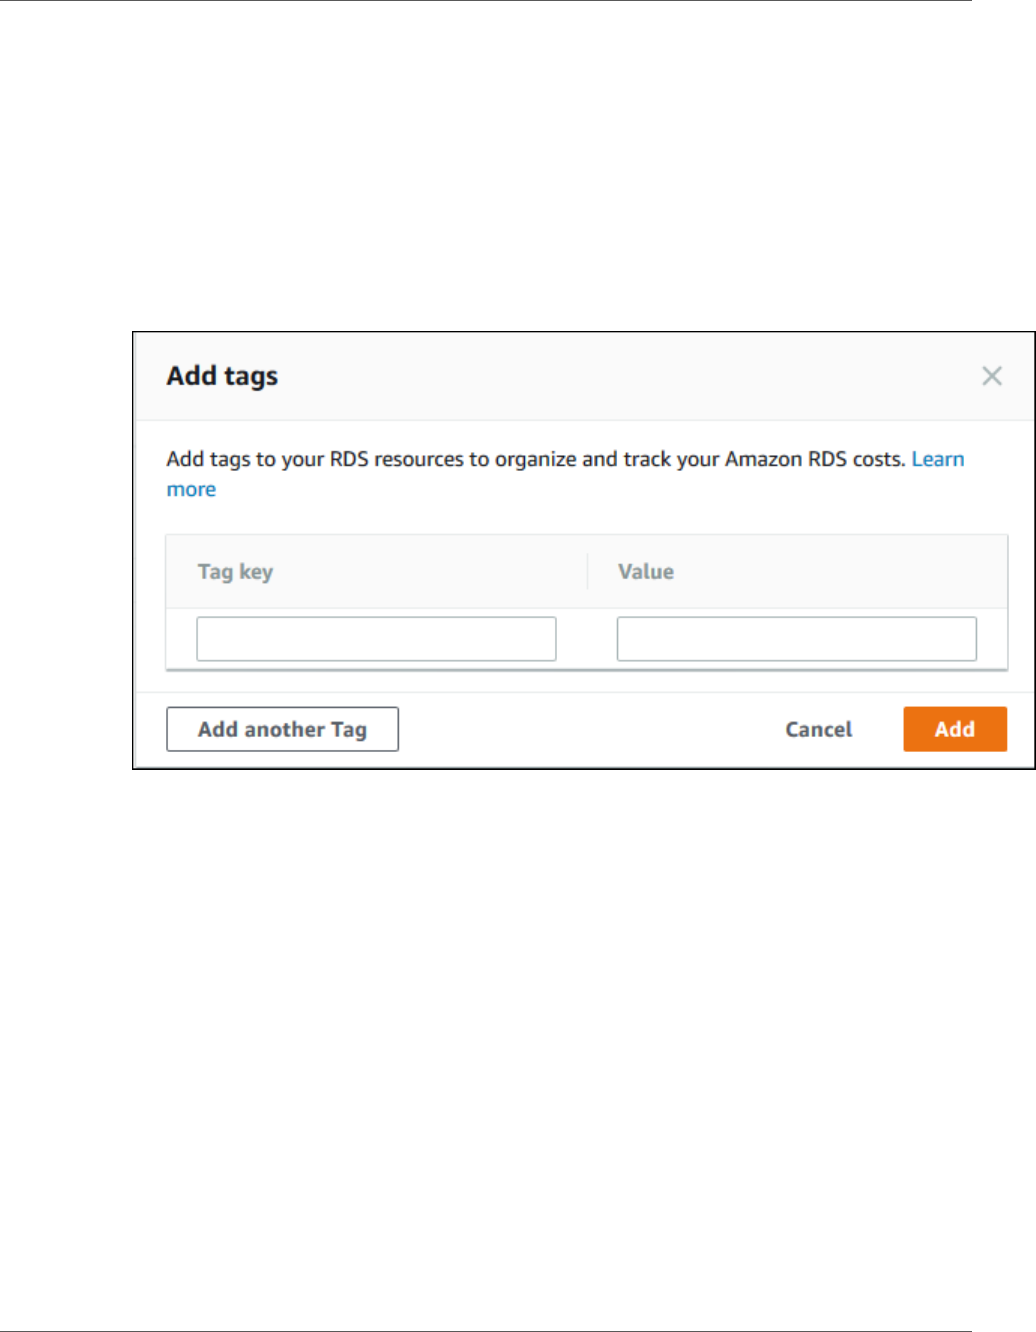Click the word 'Tag' in Add another Tag

(349, 730)
